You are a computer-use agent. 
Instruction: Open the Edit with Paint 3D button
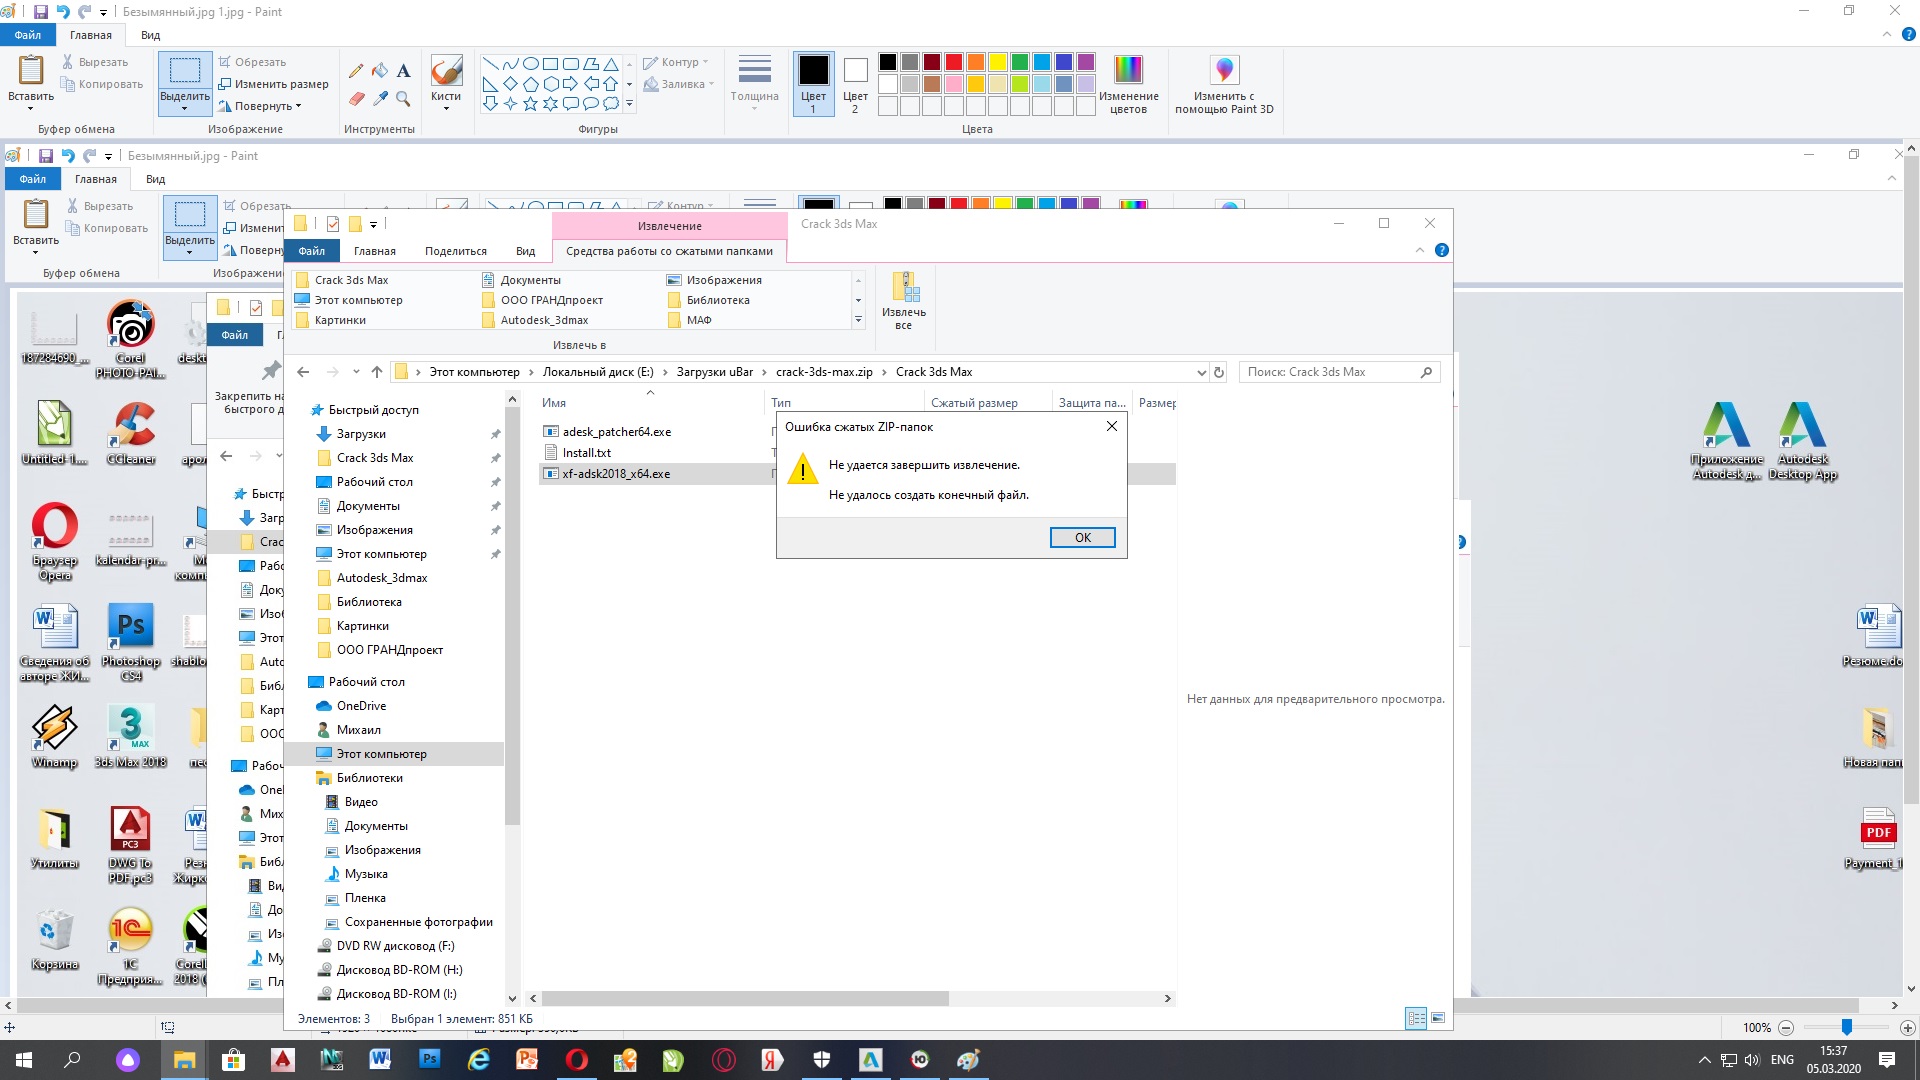[1224, 70]
